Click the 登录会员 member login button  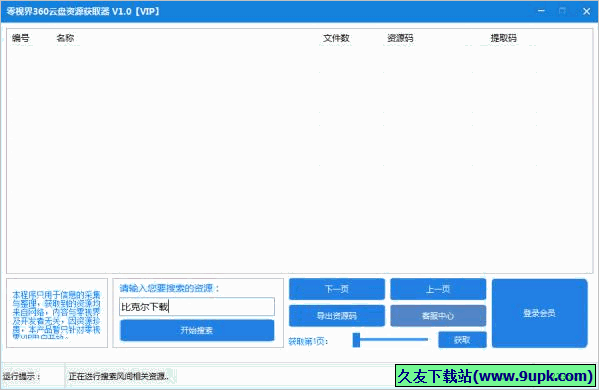(x=539, y=313)
